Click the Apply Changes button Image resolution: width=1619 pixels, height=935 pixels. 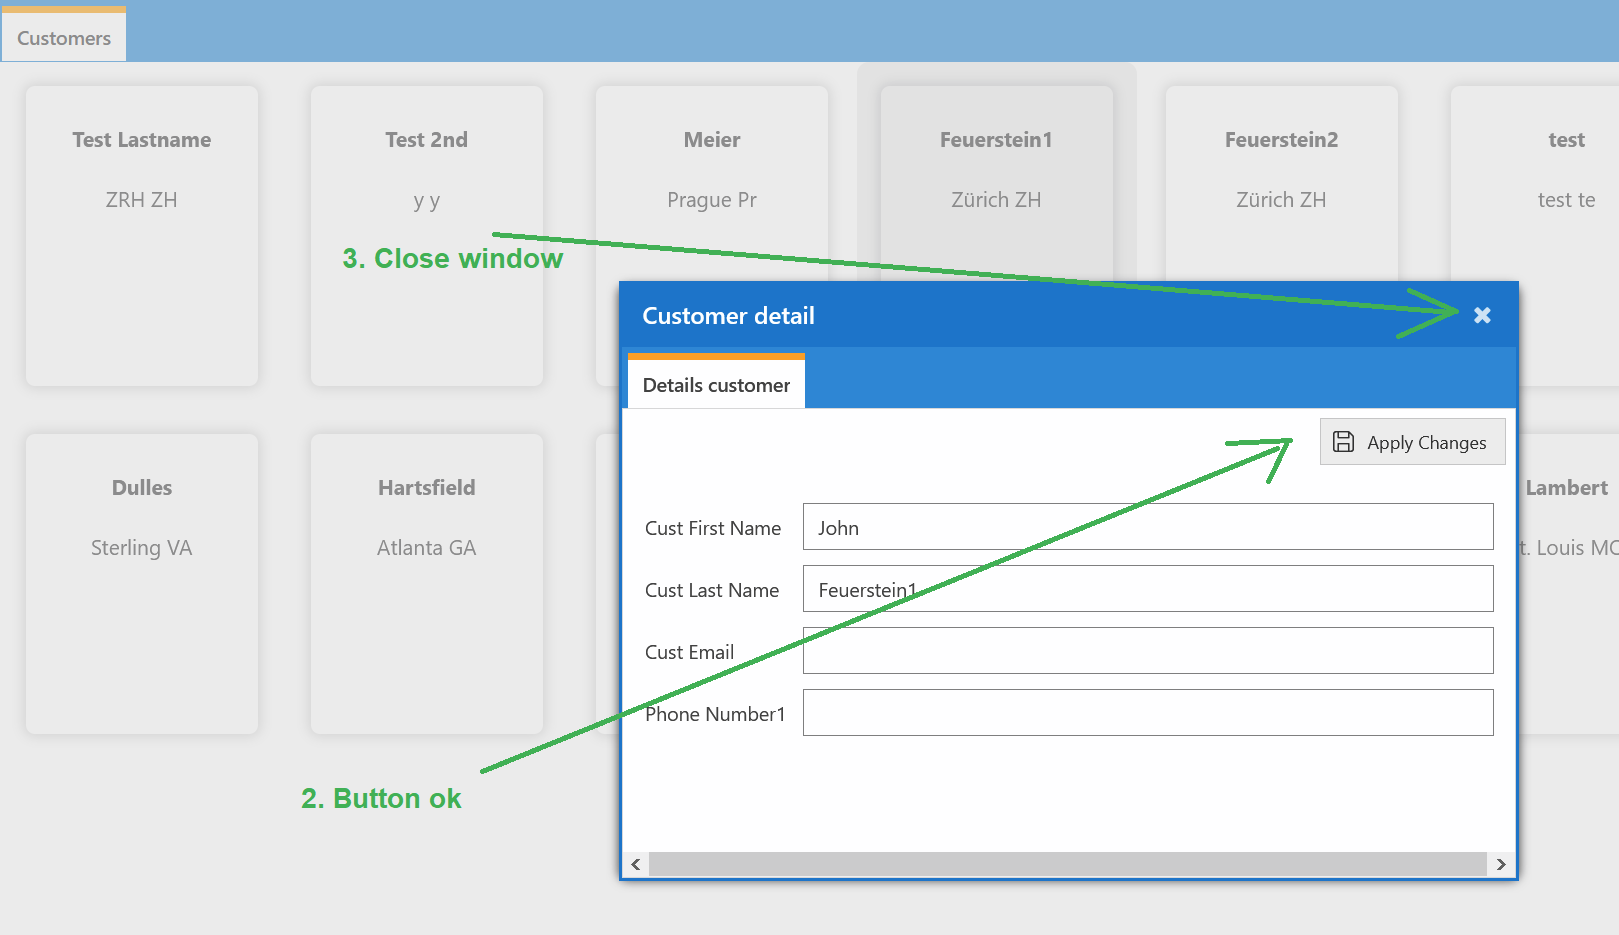1412,441
